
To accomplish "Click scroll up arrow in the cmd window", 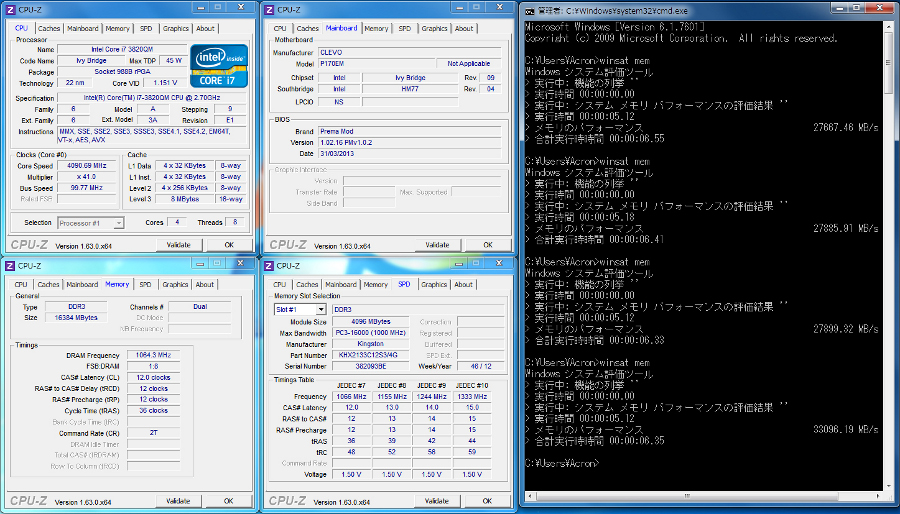I will point(890,26).
